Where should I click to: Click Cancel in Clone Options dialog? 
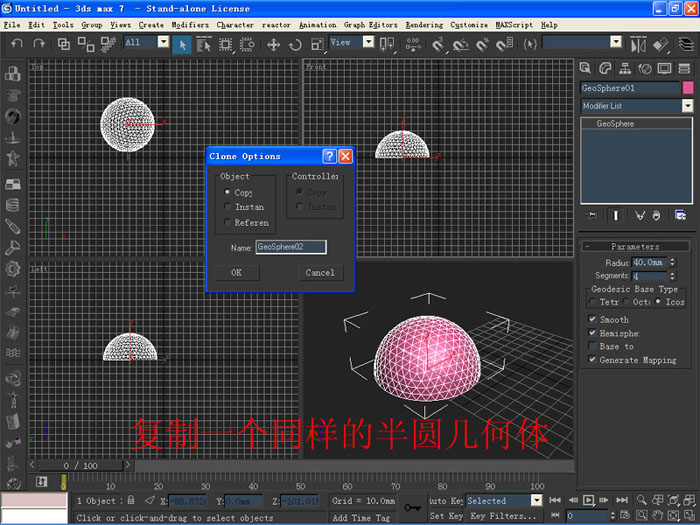320,273
